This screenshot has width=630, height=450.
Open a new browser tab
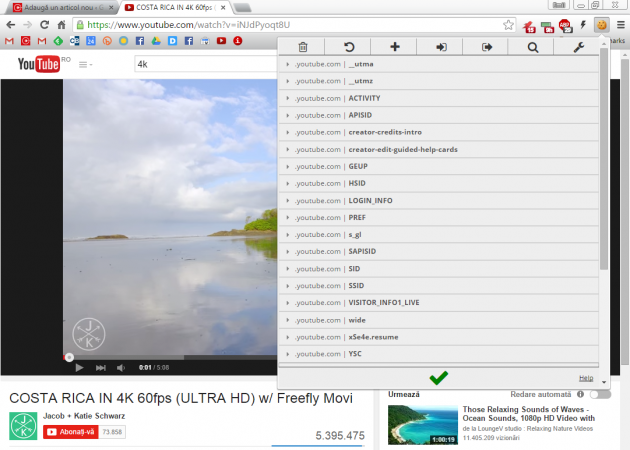pyautogui.click(x=242, y=8)
